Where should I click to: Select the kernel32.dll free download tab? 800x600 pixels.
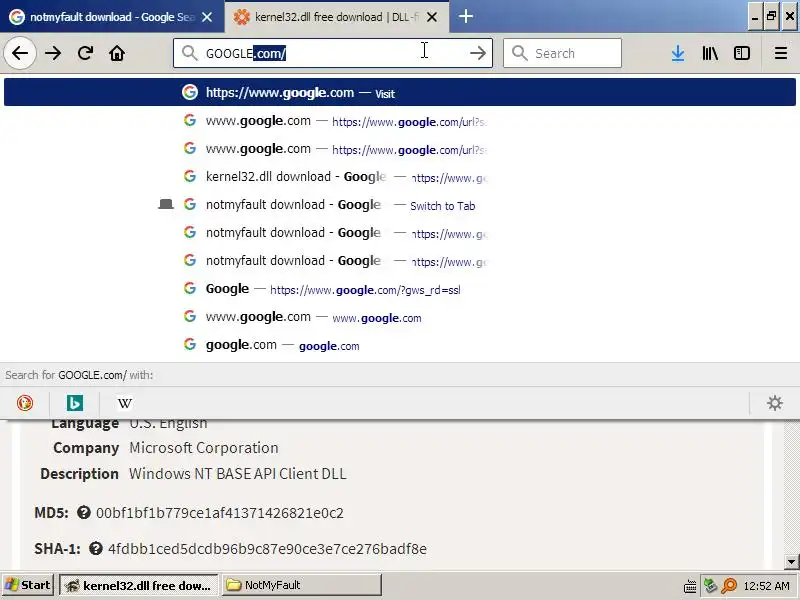tap(336, 17)
